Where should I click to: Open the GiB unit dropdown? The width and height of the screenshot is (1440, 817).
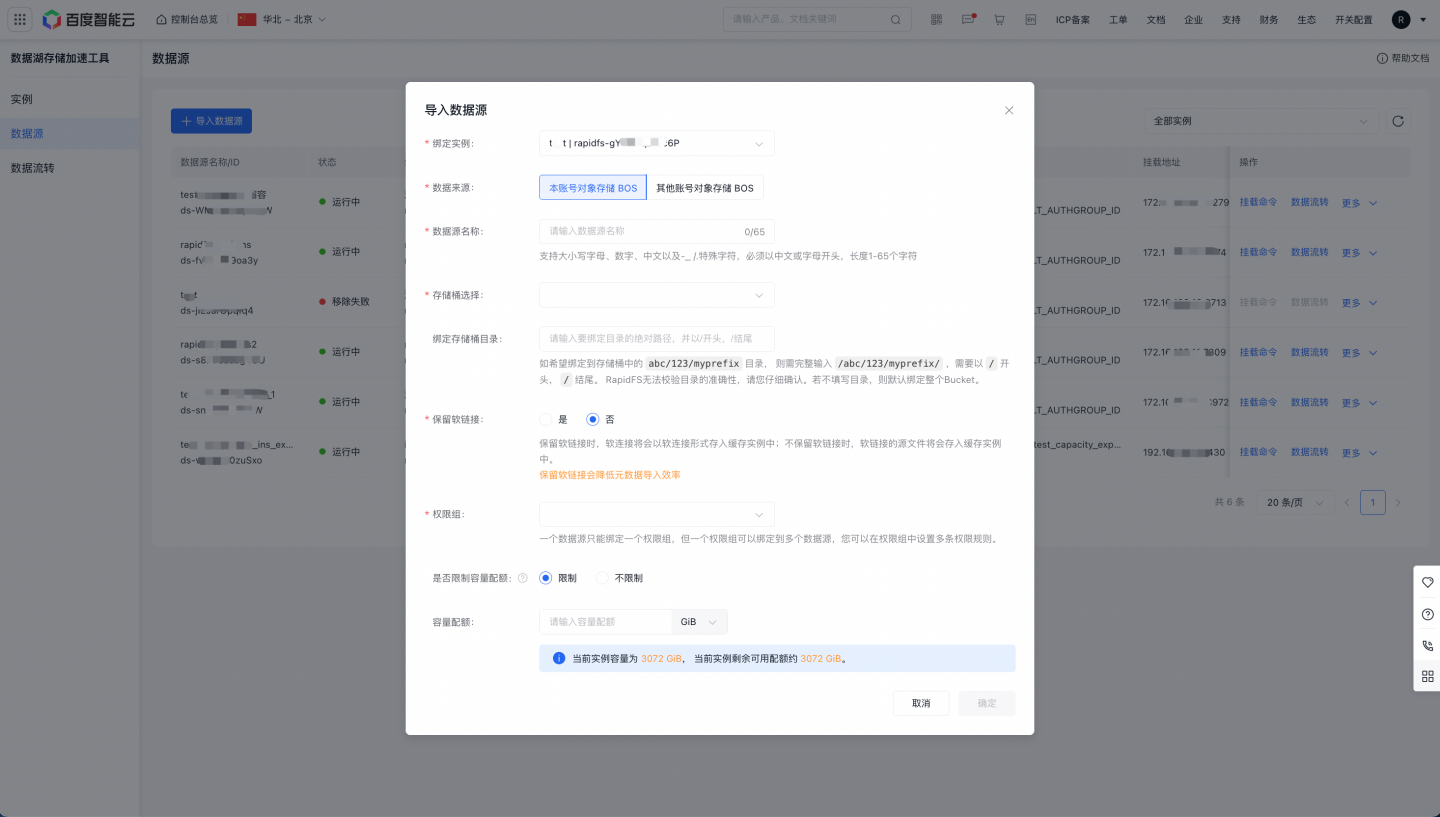coord(699,622)
